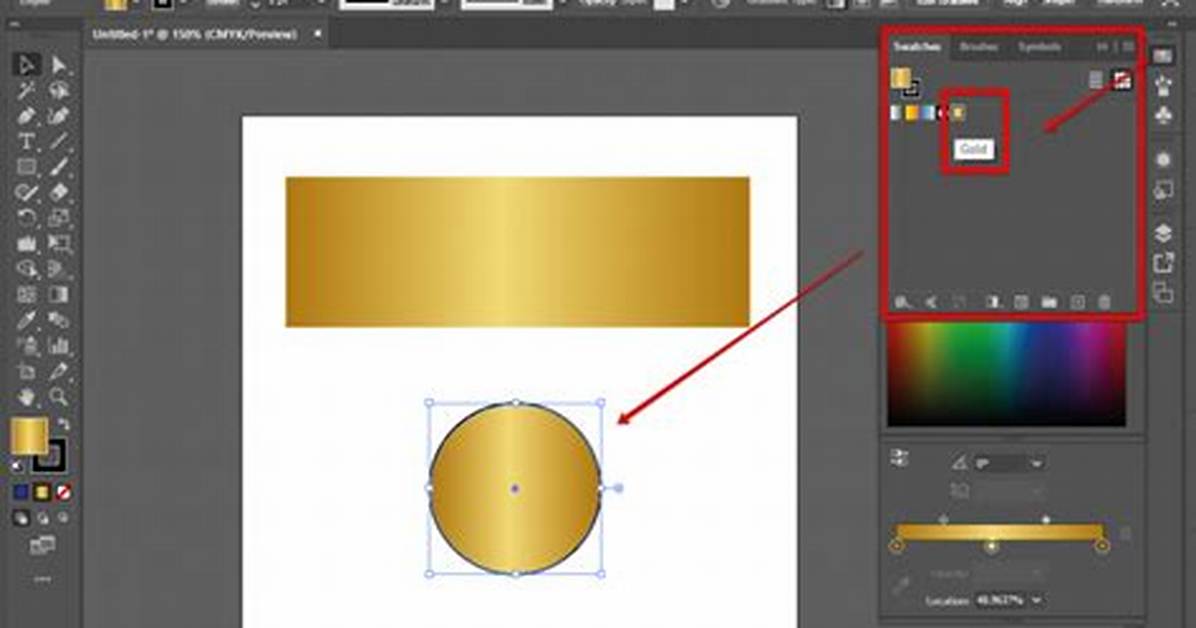Screen dimensions: 1196x628
Task: Click Reverse Gradient icon in Gradient panel
Action: click(x=900, y=458)
